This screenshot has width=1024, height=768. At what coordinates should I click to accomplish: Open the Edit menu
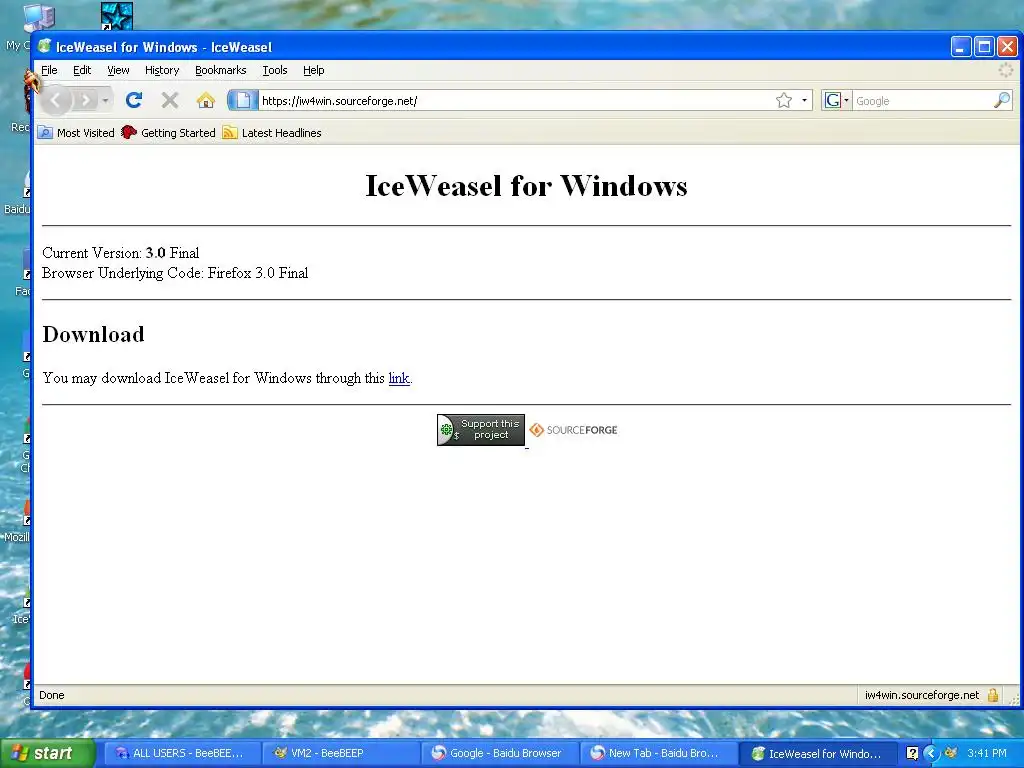click(82, 70)
